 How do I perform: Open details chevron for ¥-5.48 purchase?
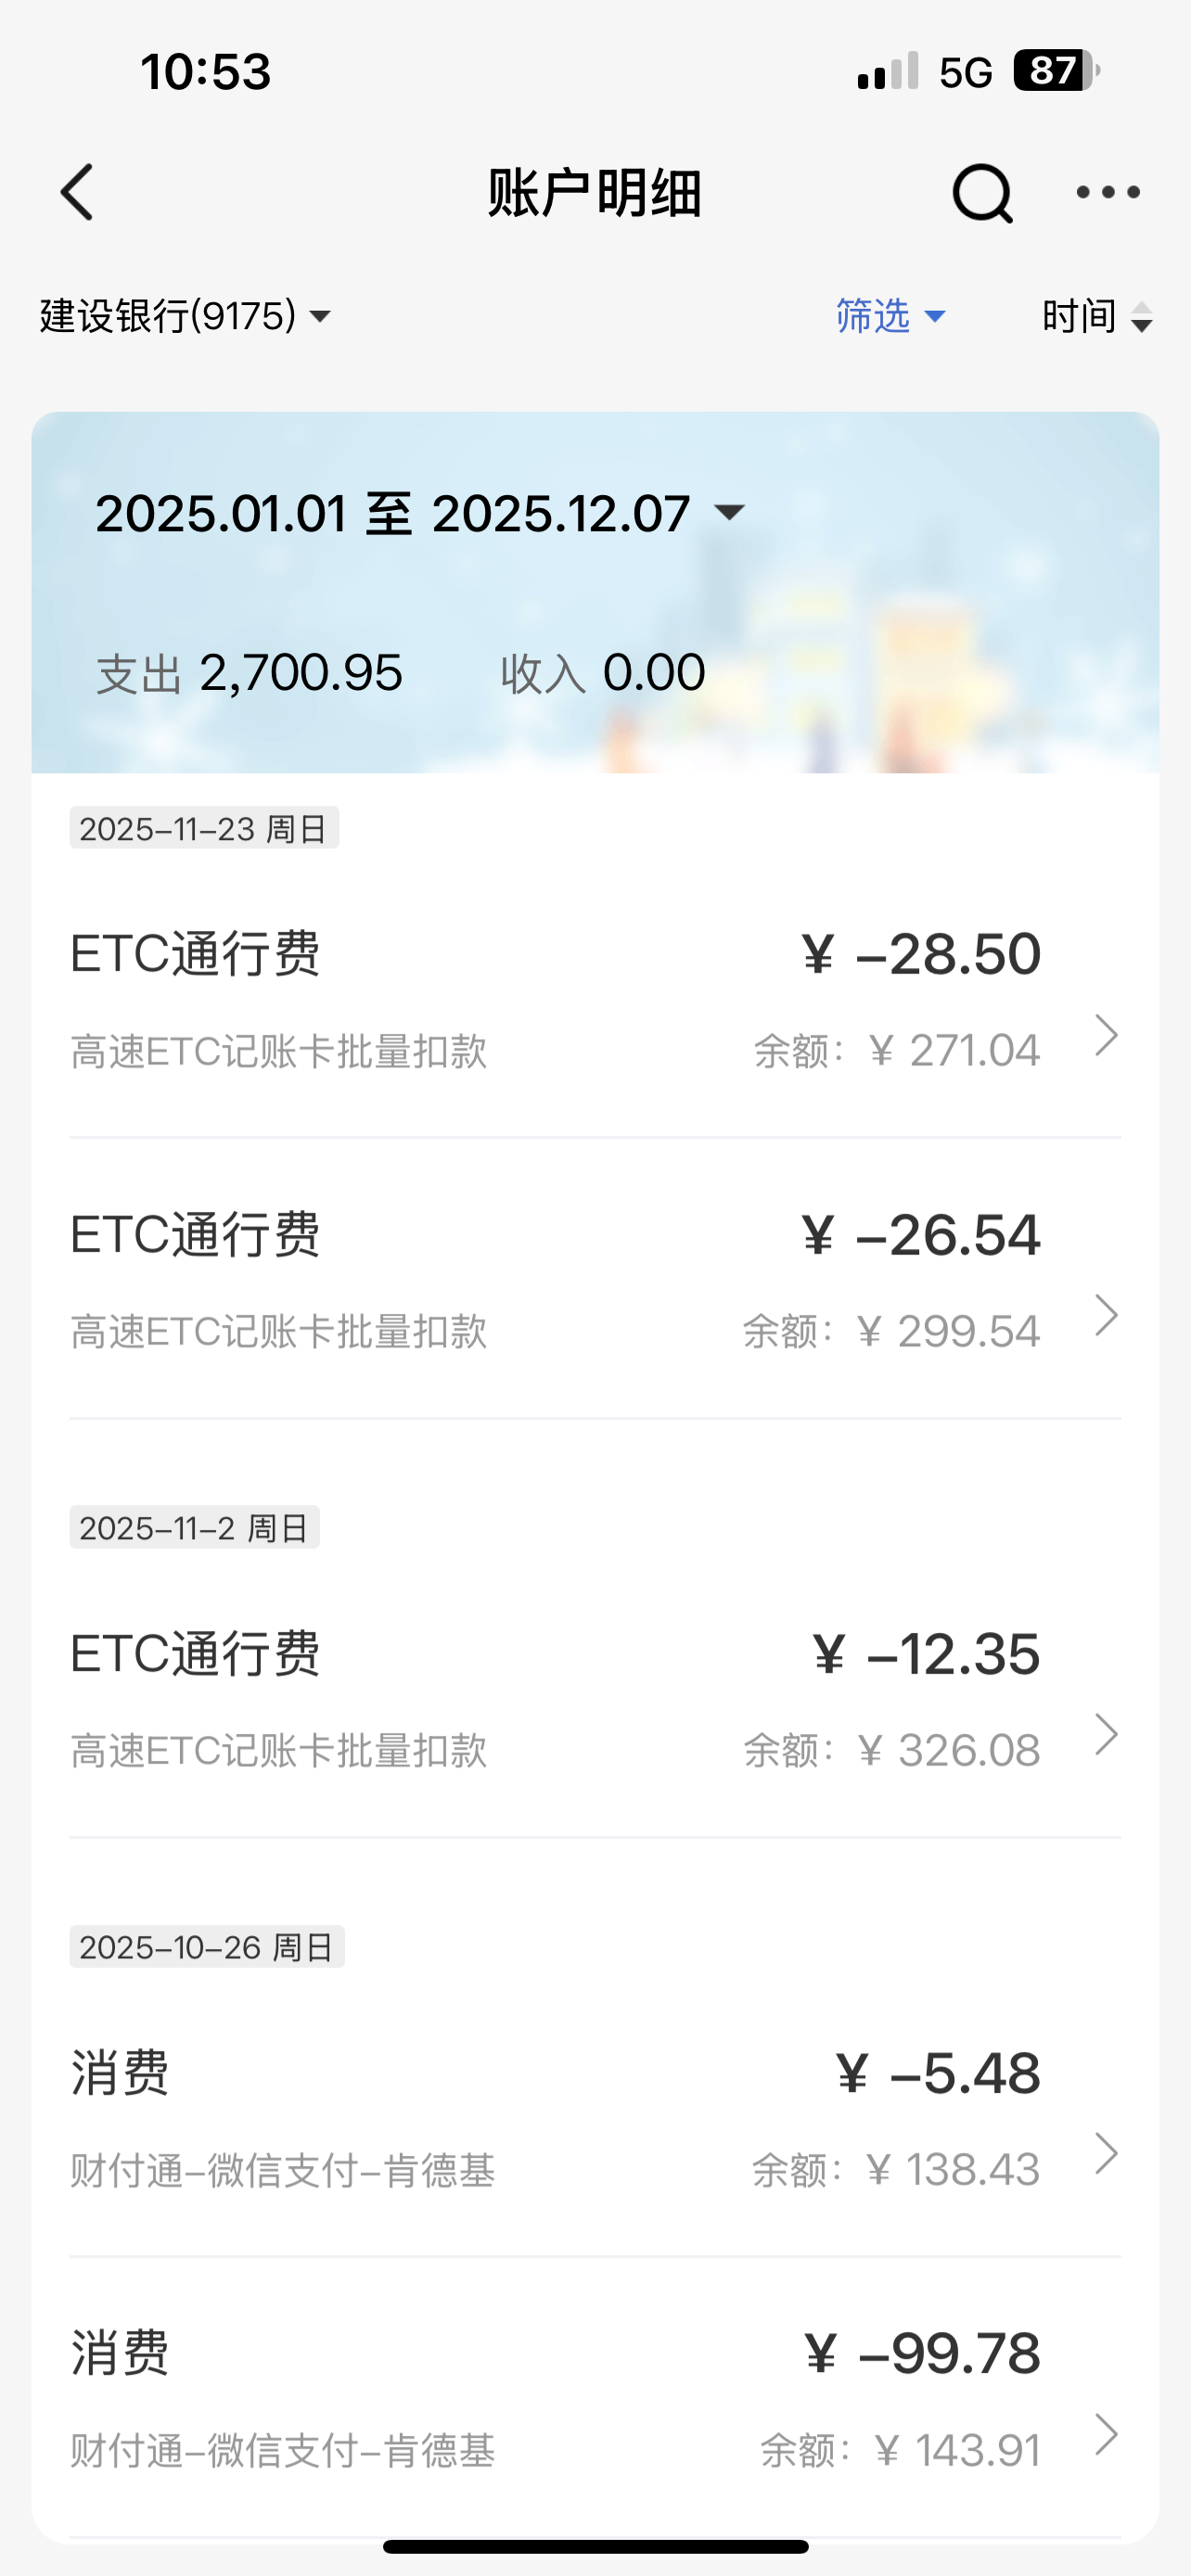1105,2153
